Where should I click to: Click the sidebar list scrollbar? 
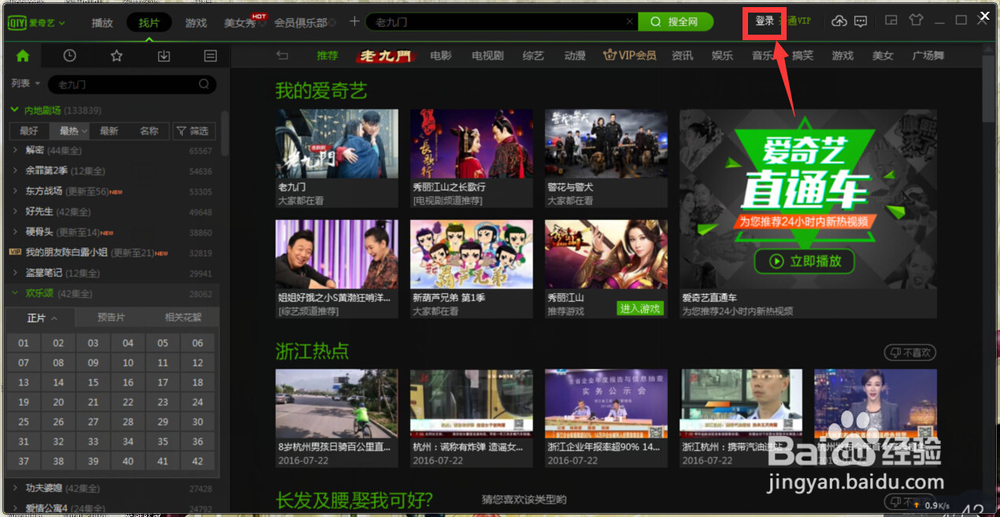tap(224, 133)
